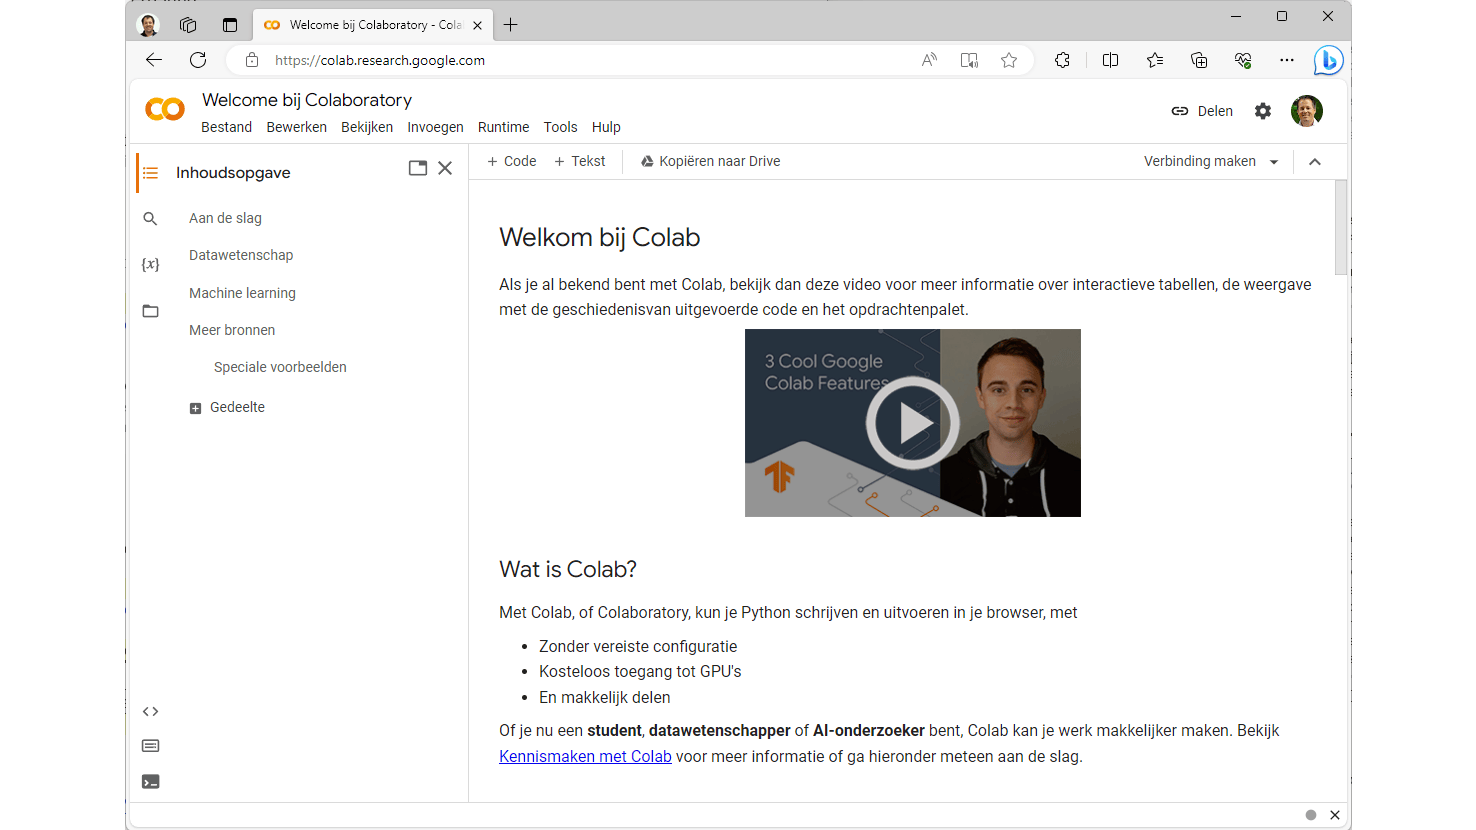The width and height of the screenshot is (1476, 830).
Task: Add this page to favorites star
Action: coord(1009,60)
